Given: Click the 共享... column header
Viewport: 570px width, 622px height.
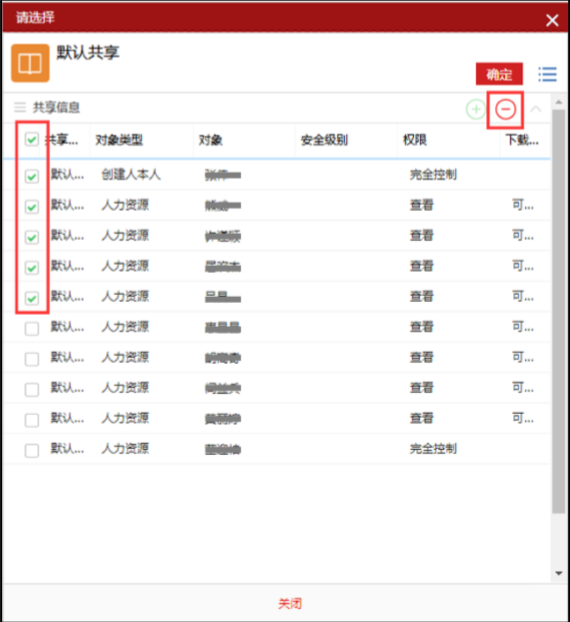Looking at the screenshot, I should tap(61, 140).
